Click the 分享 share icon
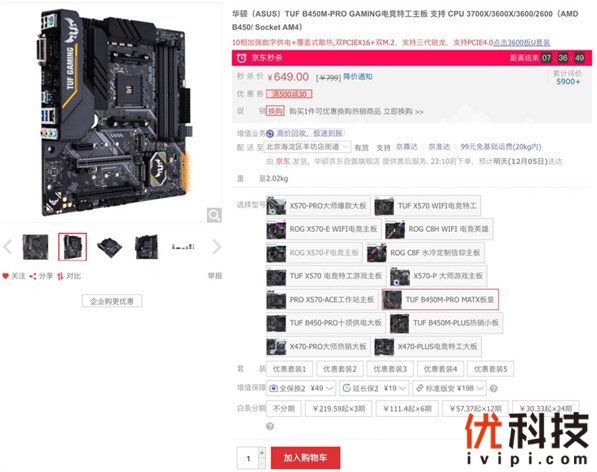The image size is (597, 472). point(33,276)
